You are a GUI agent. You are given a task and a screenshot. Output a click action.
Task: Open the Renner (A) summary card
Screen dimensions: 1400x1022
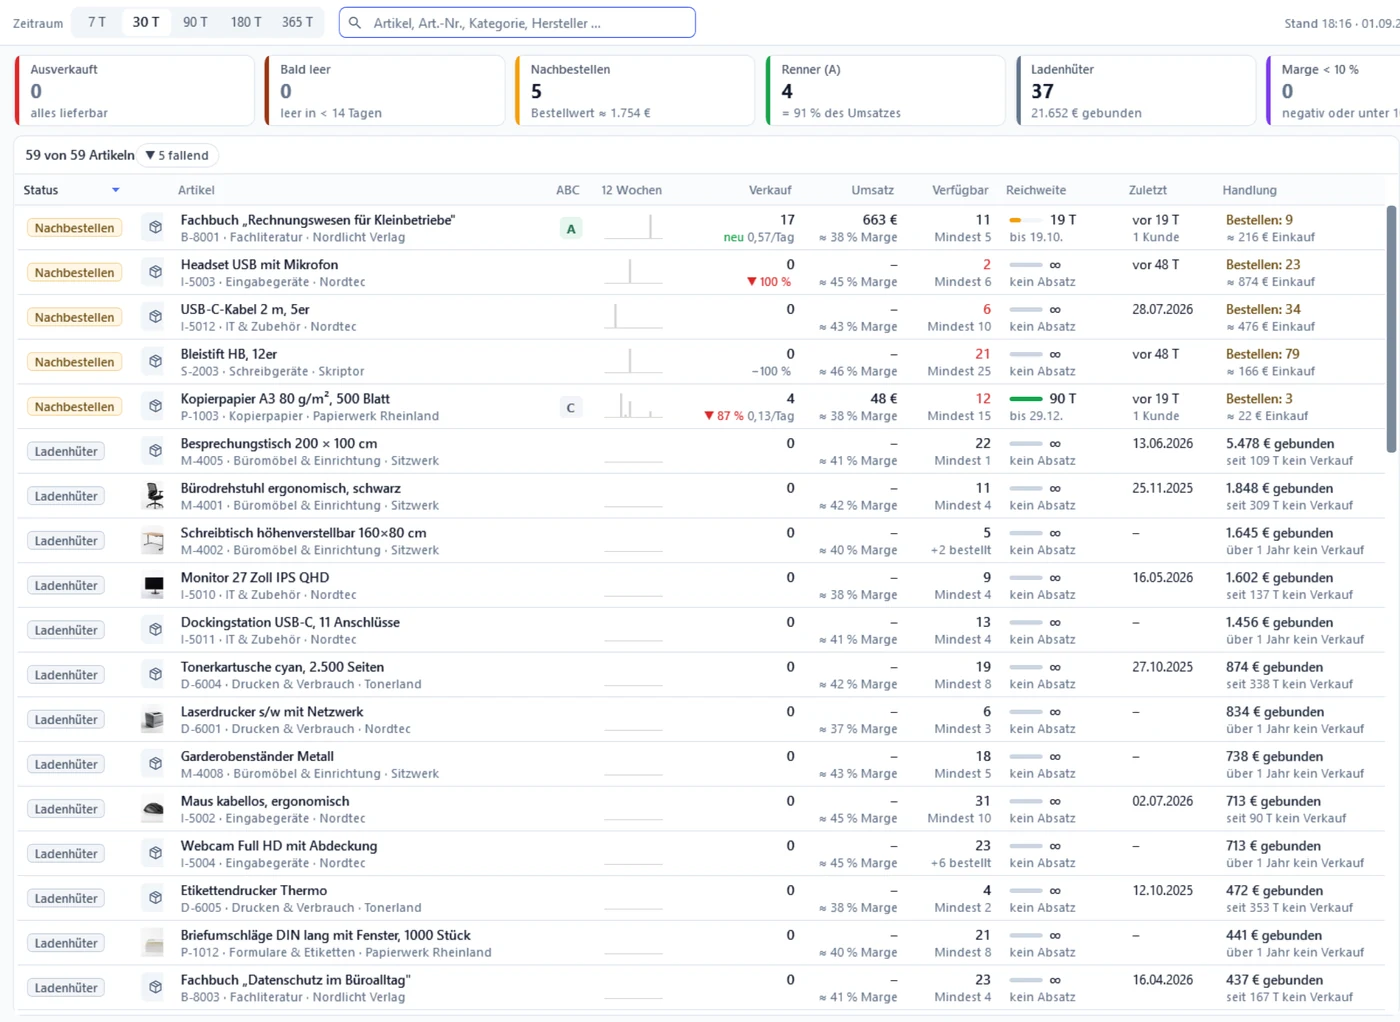[886, 90]
